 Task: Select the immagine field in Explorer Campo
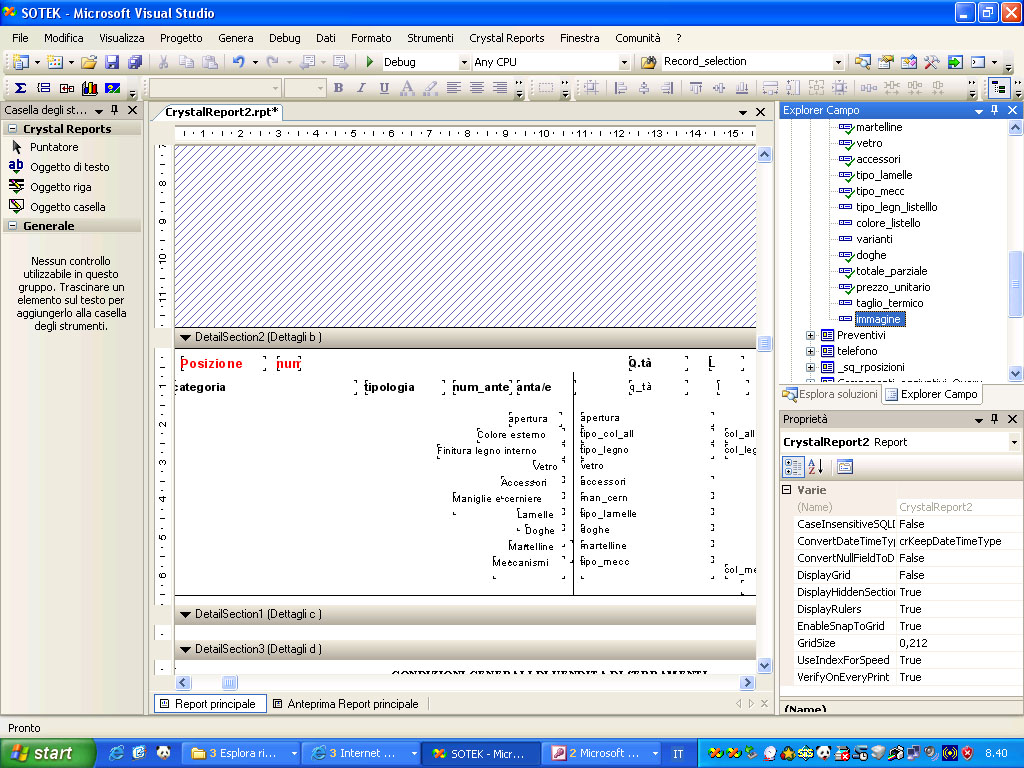coord(879,319)
